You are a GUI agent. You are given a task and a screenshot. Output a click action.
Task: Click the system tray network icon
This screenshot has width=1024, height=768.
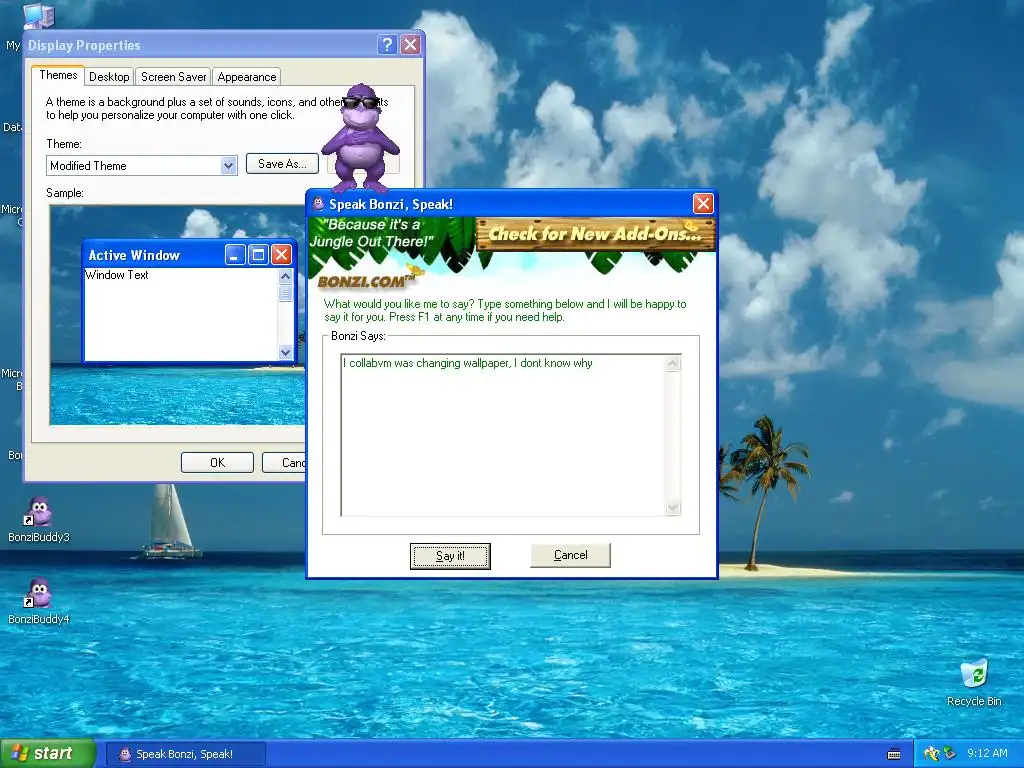pyautogui.click(x=948, y=754)
